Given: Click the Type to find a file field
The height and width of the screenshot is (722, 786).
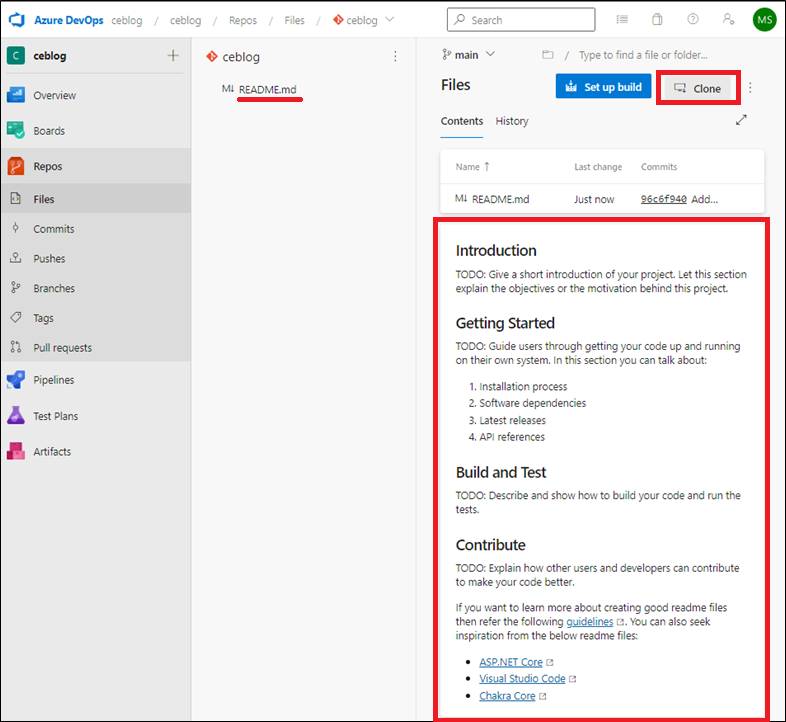Looking at the screenshot, I should pyautogui.click(x=643, y=55).
